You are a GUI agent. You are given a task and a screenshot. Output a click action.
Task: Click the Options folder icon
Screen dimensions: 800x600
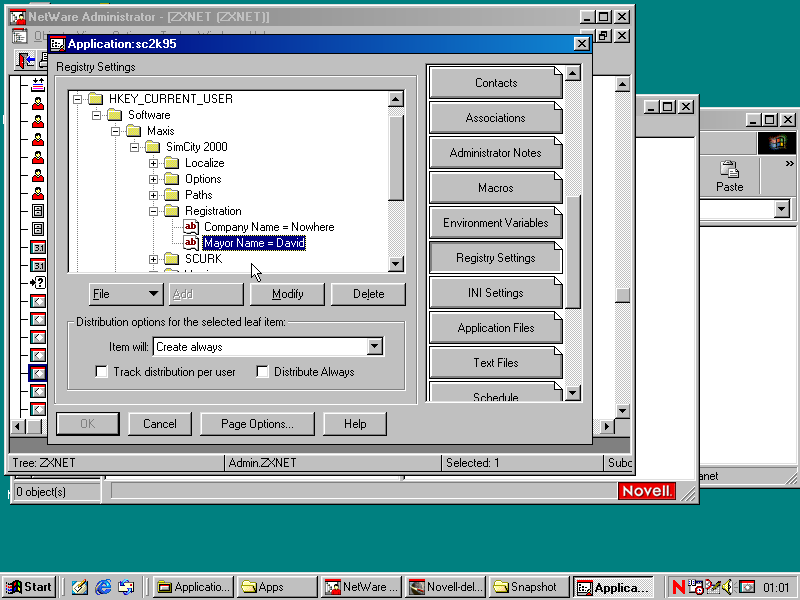click(171, 179)
